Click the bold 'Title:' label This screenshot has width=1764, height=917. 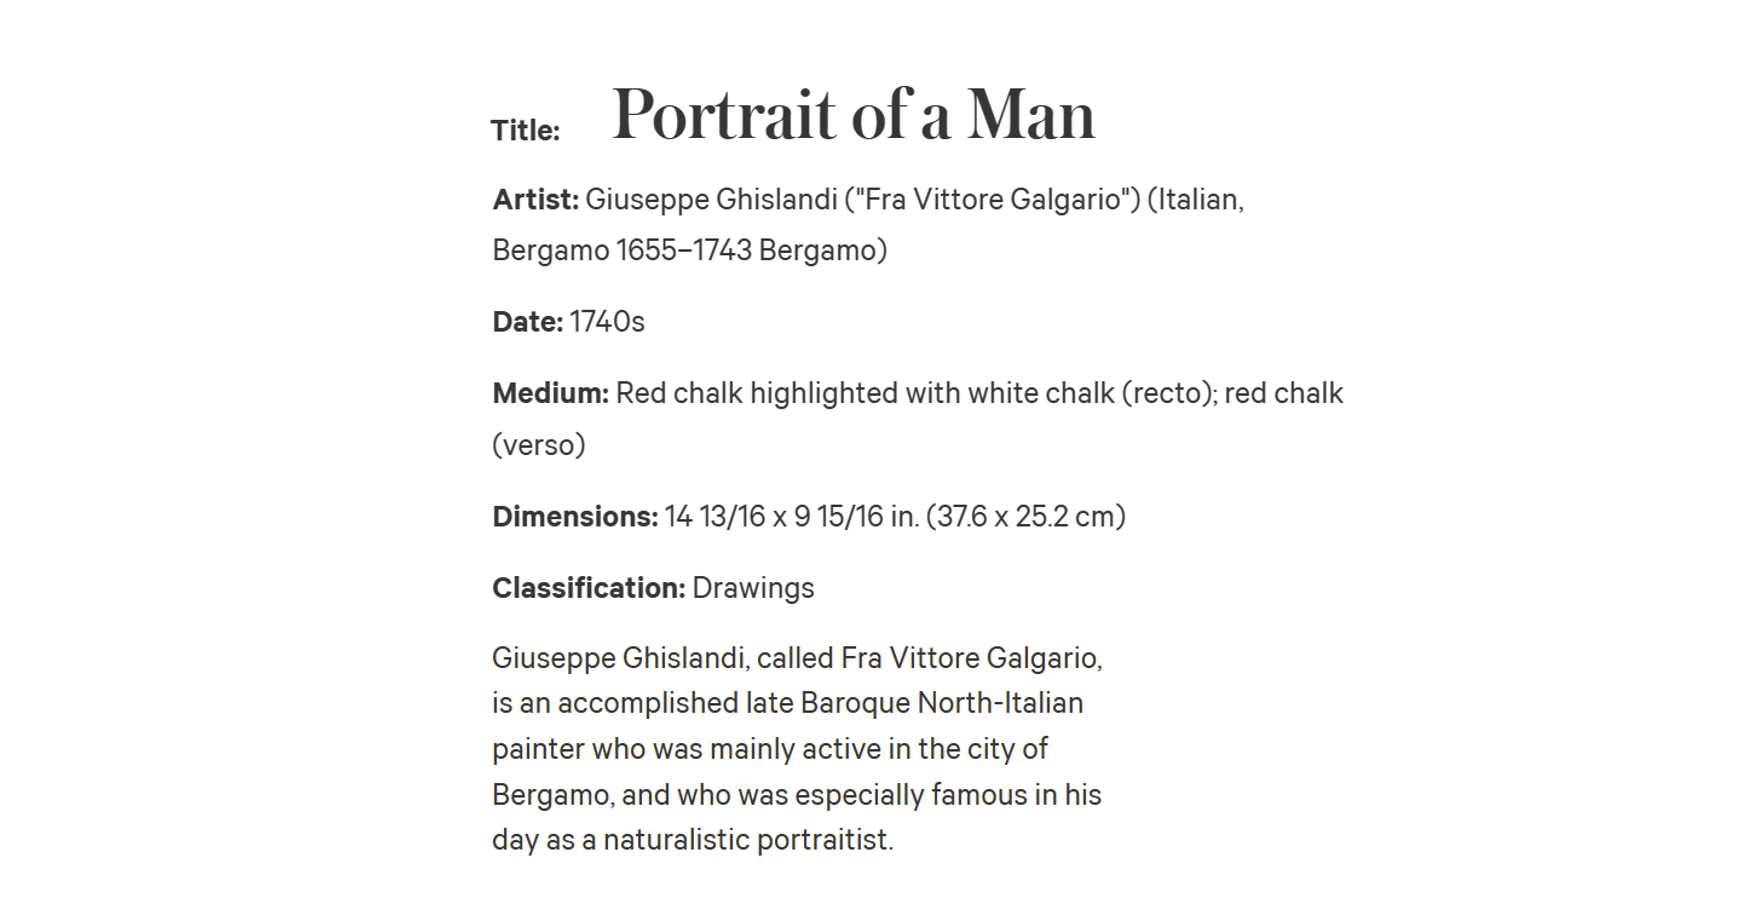[x=525, y=130]
